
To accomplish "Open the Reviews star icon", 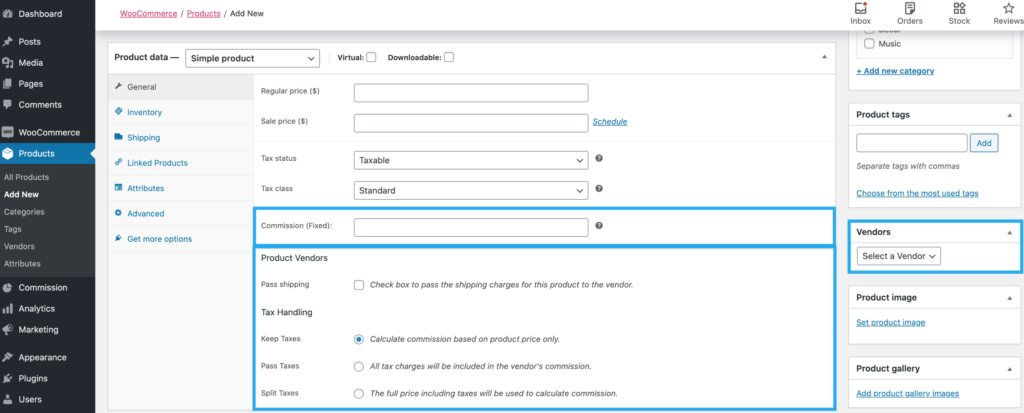I will (1009, 8).
